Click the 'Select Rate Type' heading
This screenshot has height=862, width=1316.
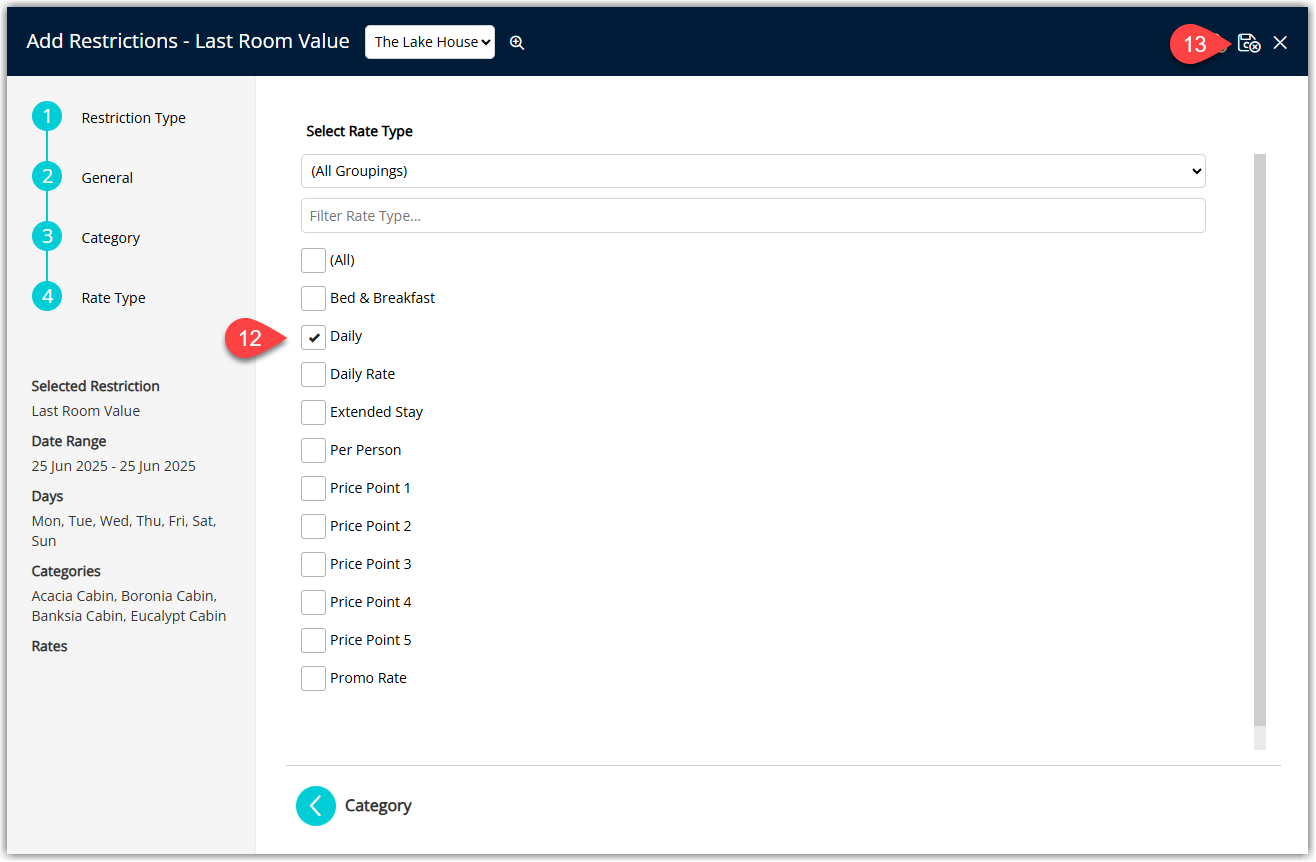point(360,131)
